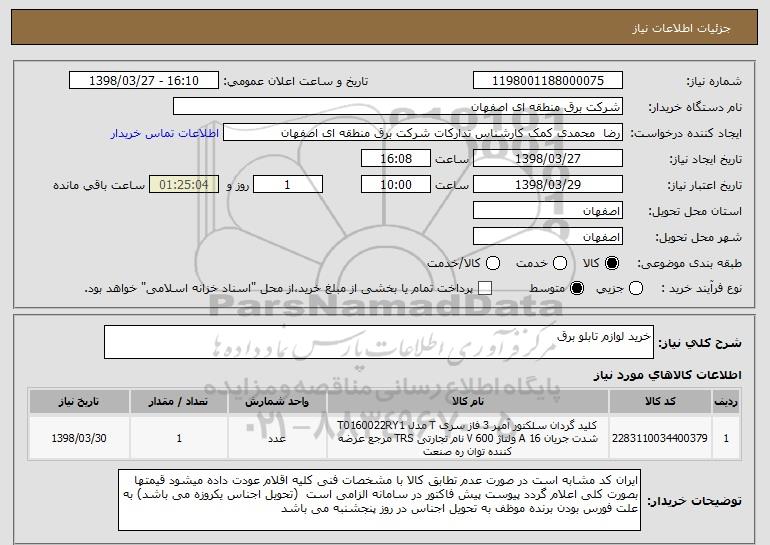Click the product name cell for selector switch
Screen dimensions: 770x545
[x=468, y=438]
